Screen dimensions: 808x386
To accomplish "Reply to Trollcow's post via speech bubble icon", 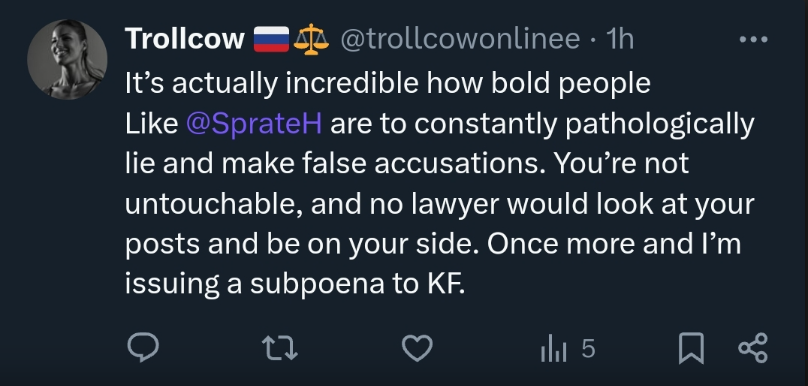I will point(143,348).
